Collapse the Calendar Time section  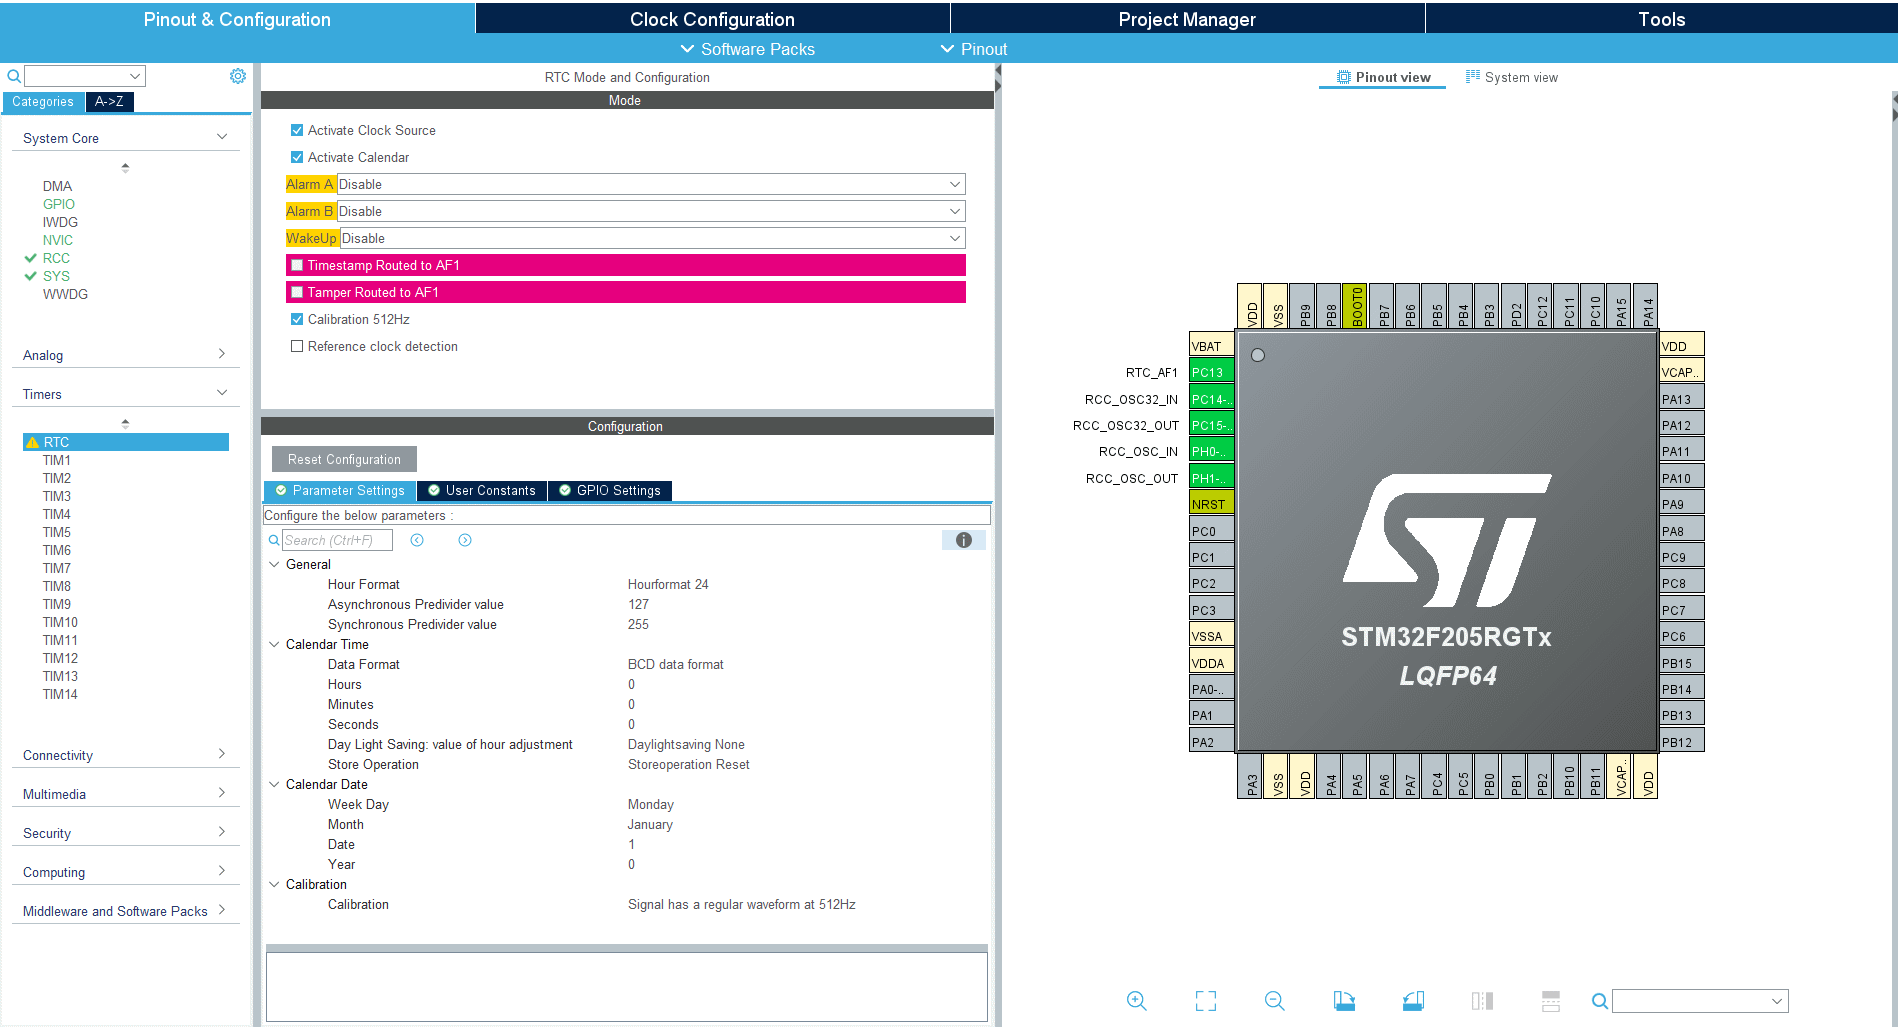tap(274, 644)
